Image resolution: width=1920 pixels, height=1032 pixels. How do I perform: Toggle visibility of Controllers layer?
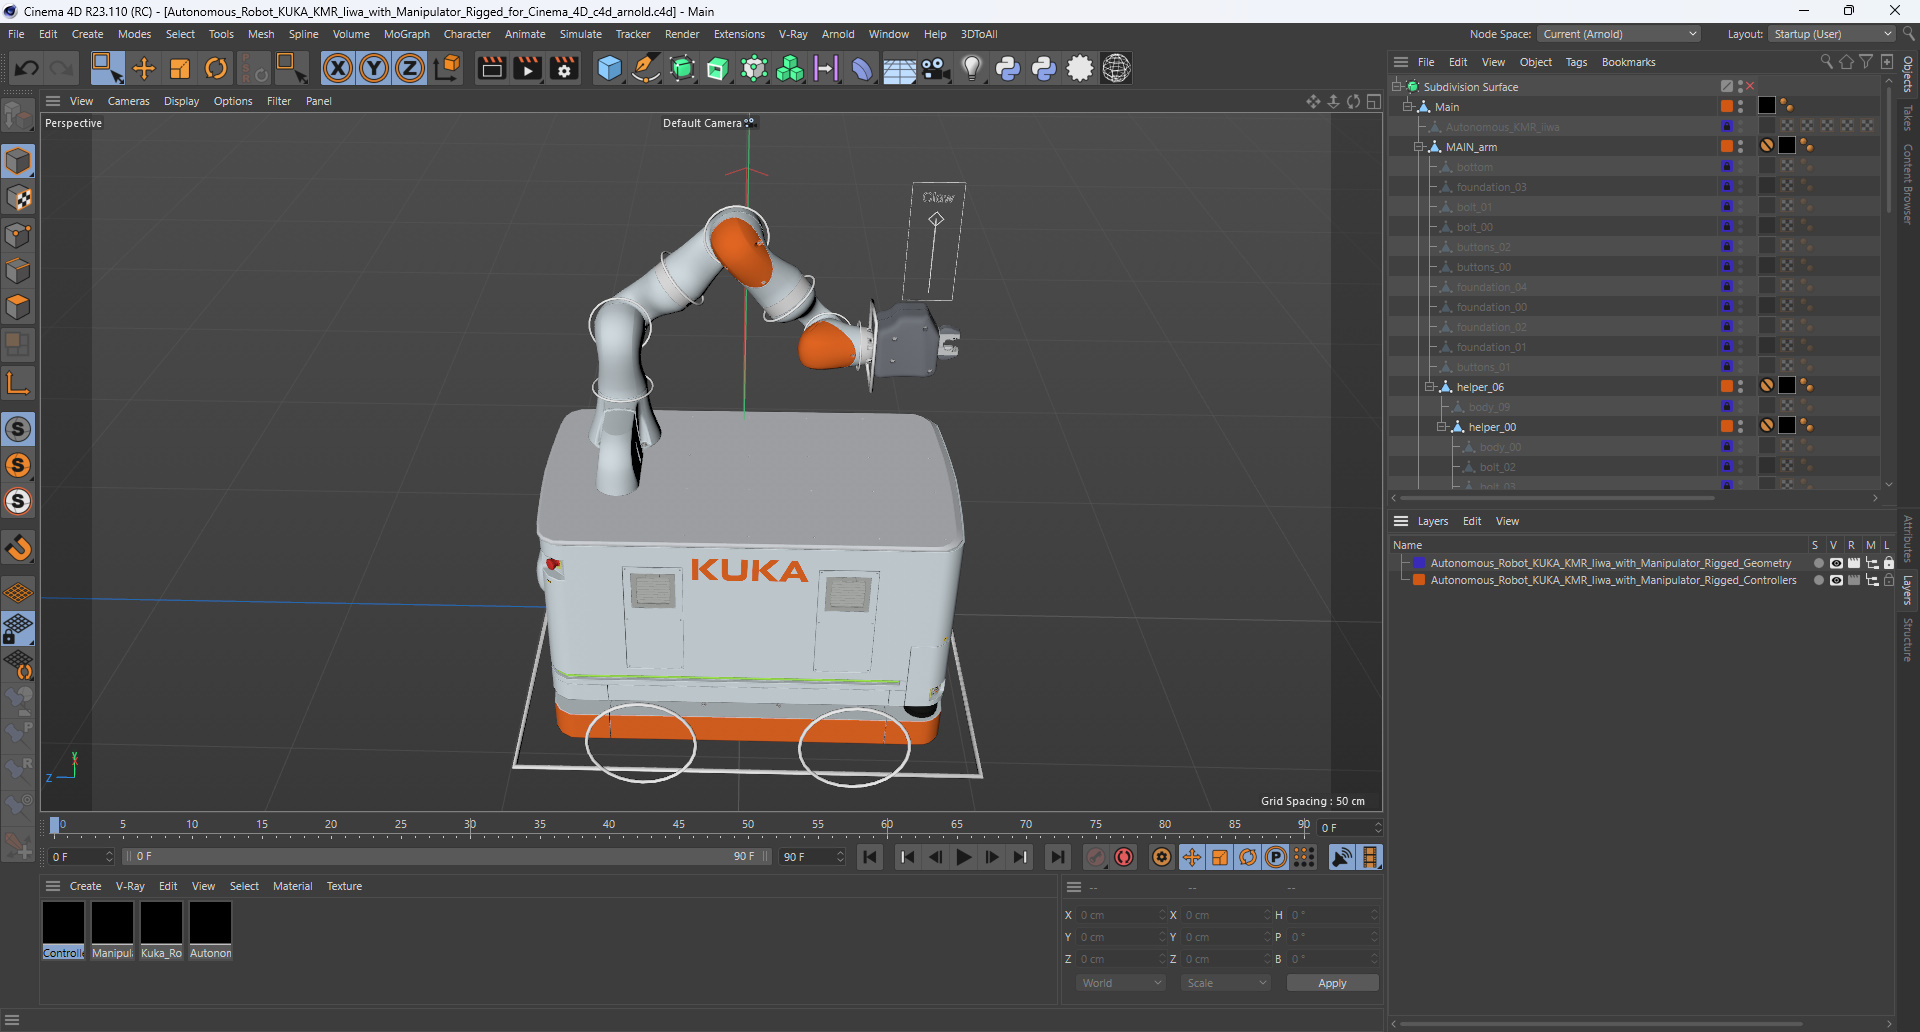pos(1836,580)
